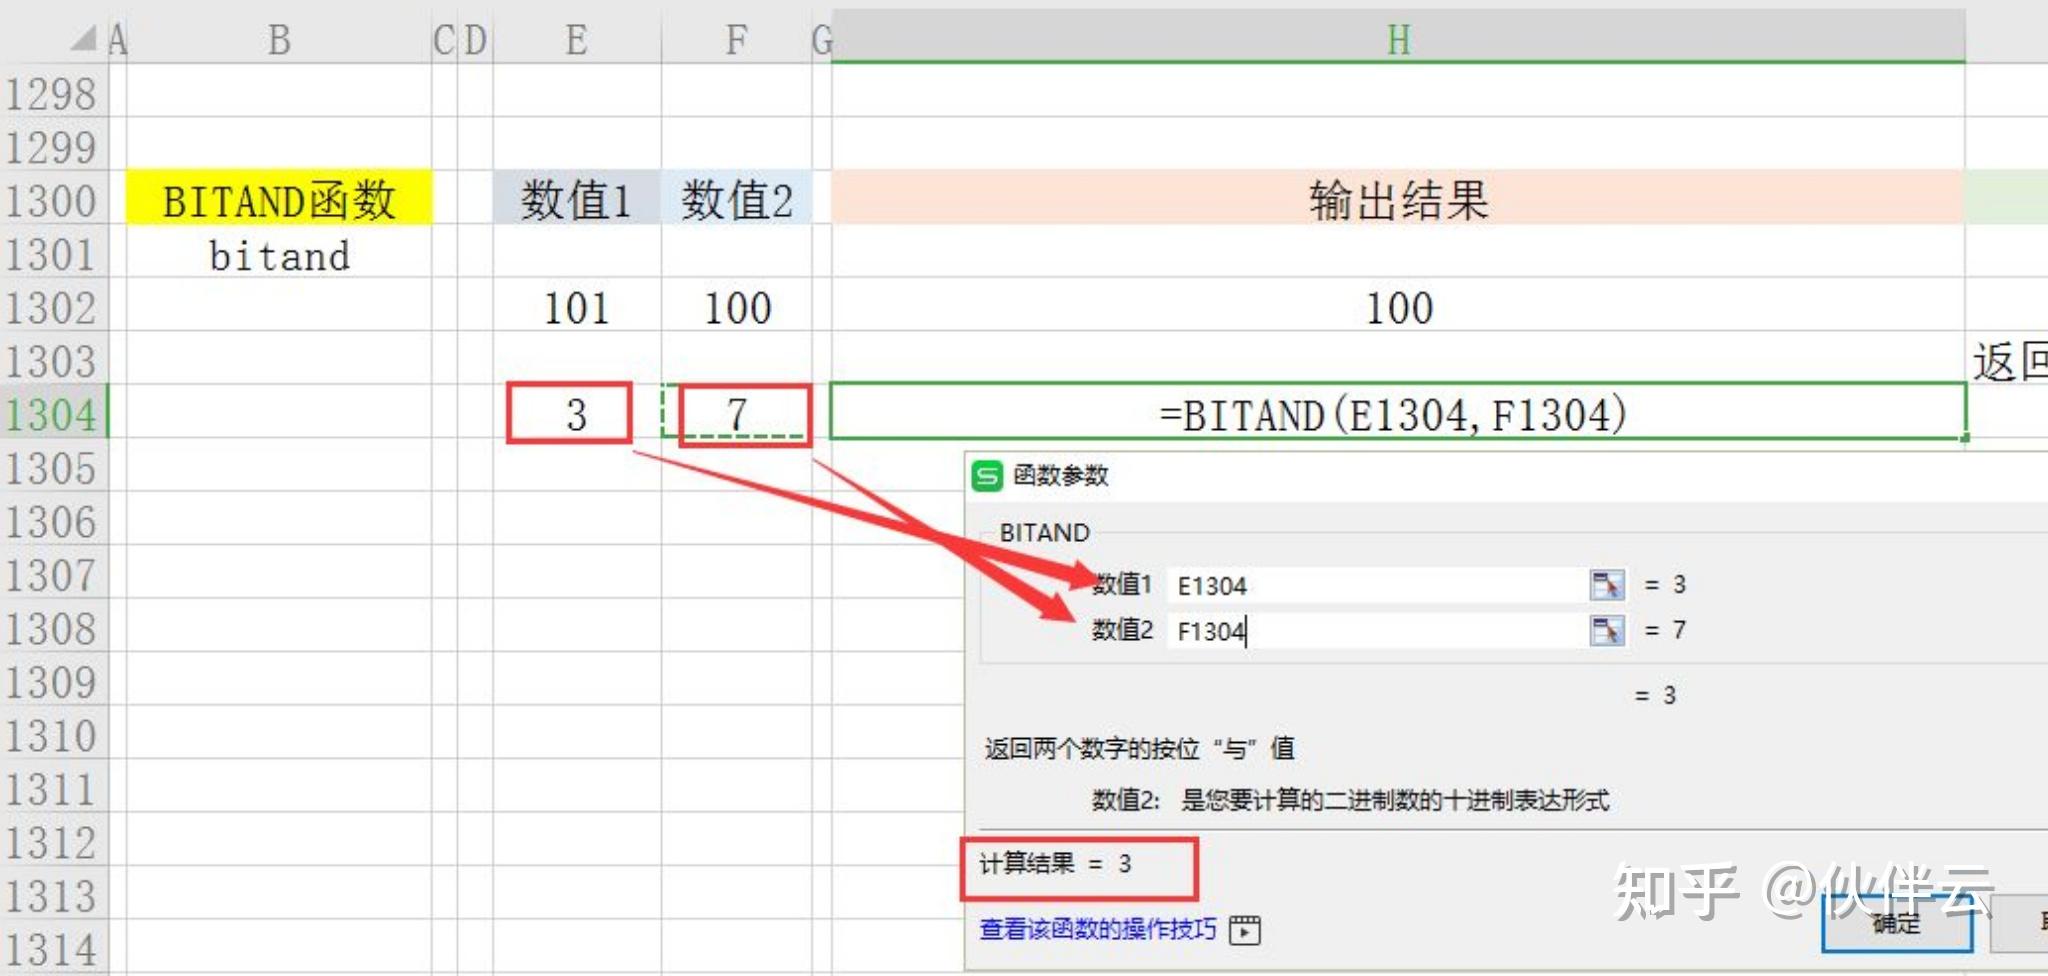Click the formula cell =BITAND(E1304,F1304)

point(1398,412)
